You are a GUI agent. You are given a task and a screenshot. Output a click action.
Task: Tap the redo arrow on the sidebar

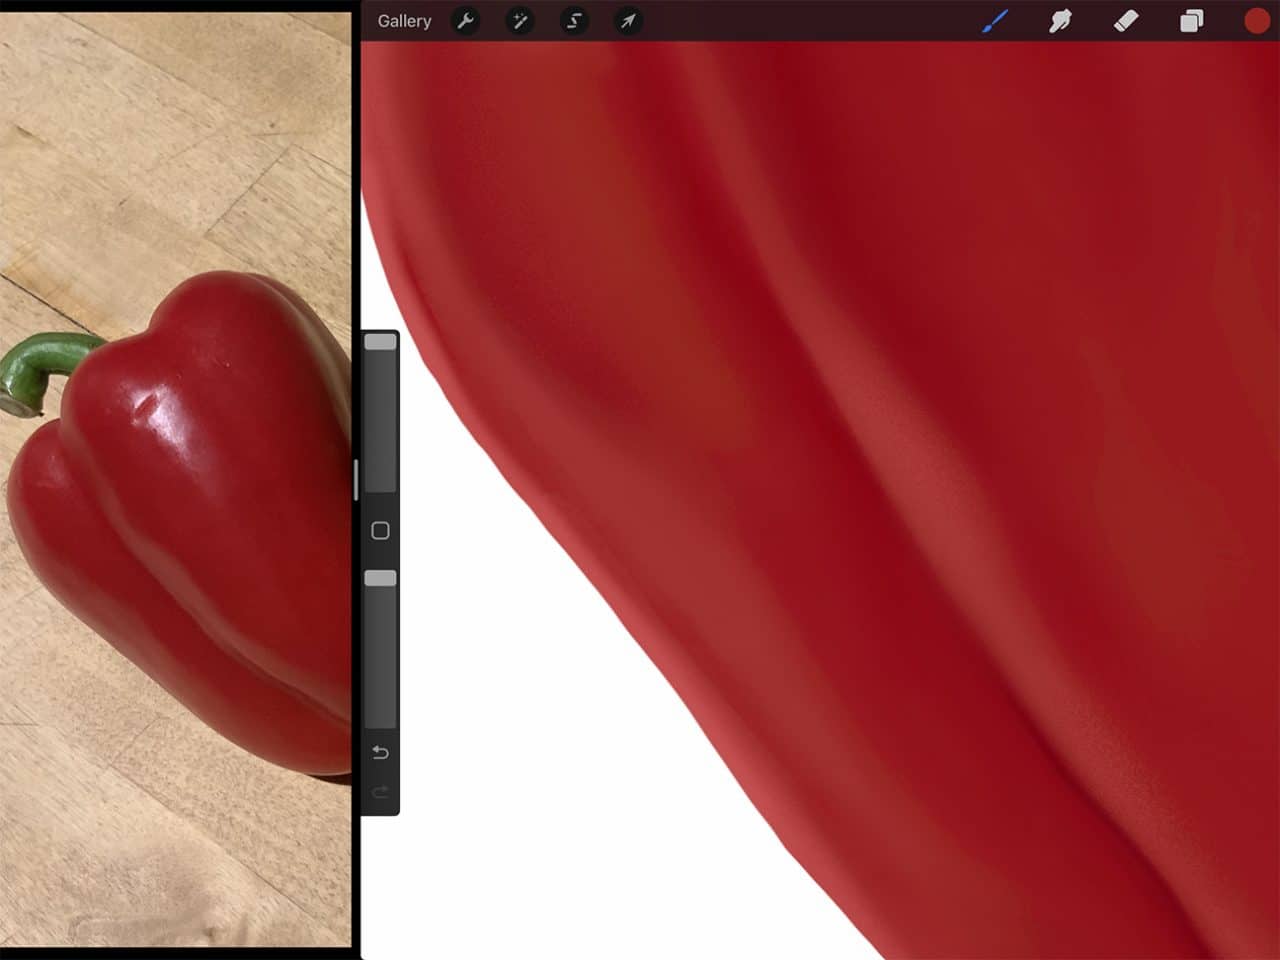pos(380,792)
